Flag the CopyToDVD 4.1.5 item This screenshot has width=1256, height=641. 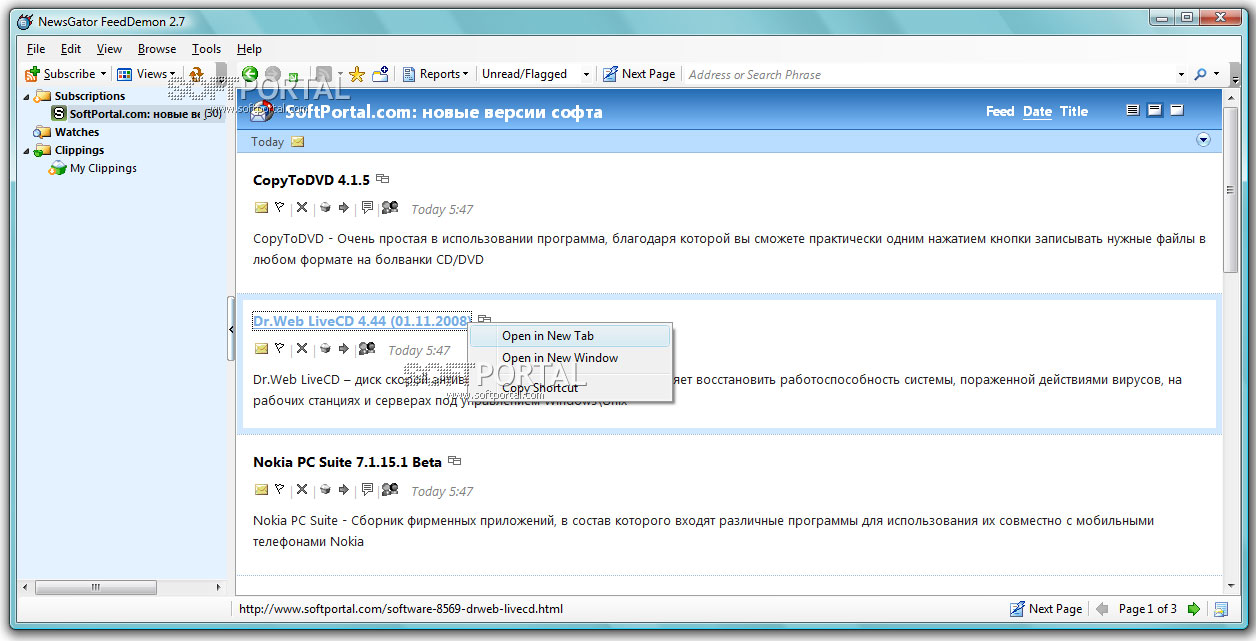280,208
